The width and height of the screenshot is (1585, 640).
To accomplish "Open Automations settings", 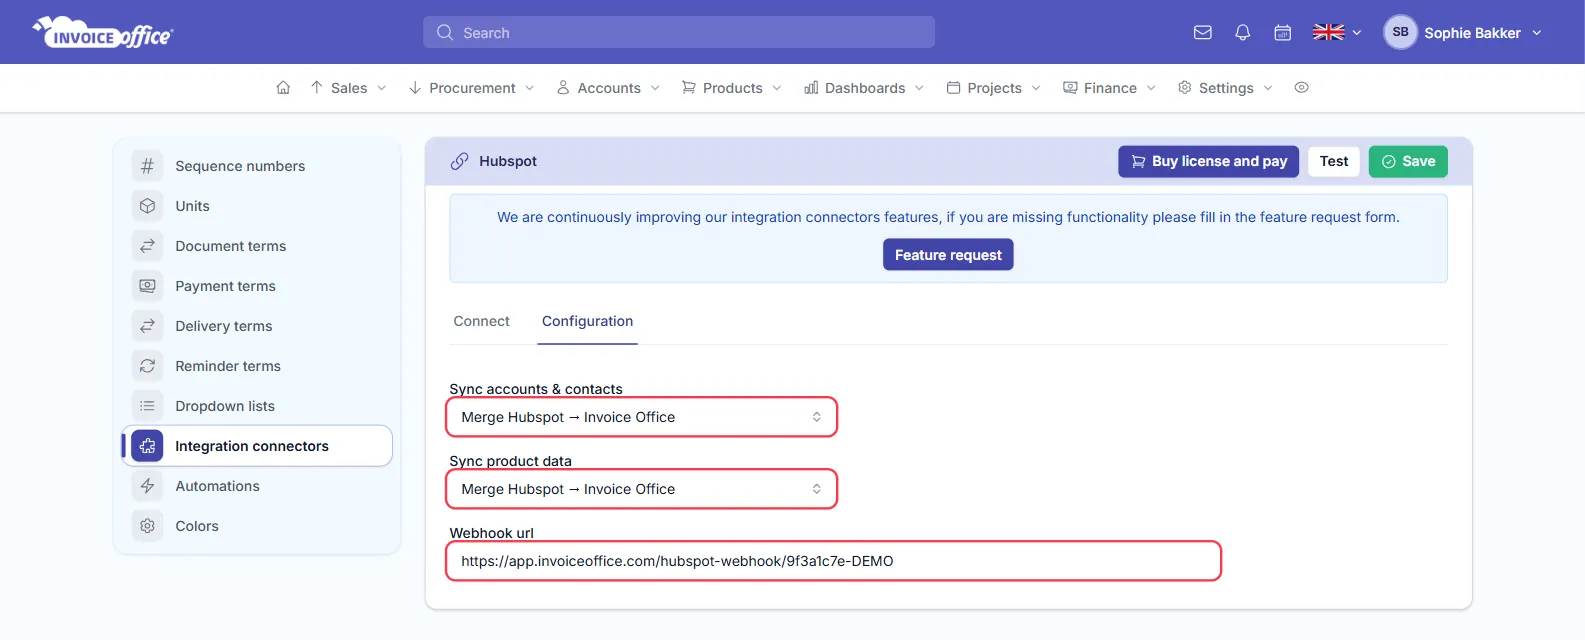I will click(258, 486).
